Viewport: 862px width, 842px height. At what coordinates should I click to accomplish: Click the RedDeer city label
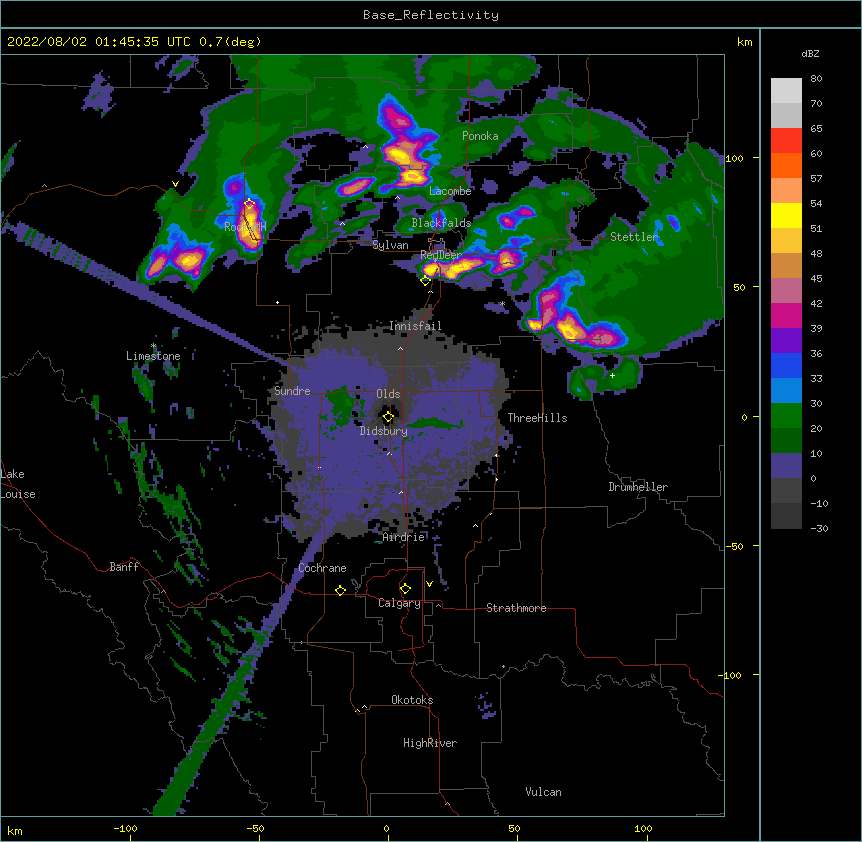441,255
